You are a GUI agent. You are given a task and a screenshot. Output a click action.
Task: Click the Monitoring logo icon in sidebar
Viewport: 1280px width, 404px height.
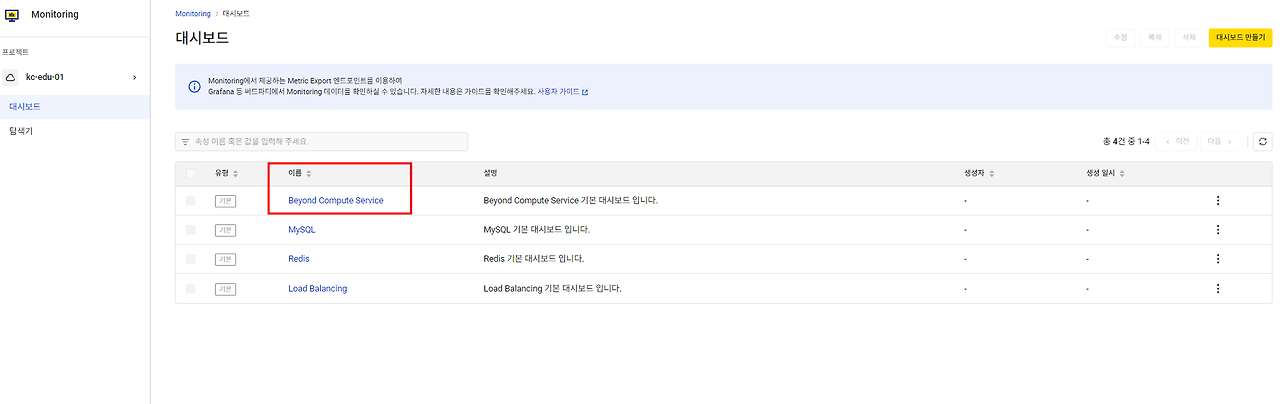(x=12, y=15)
